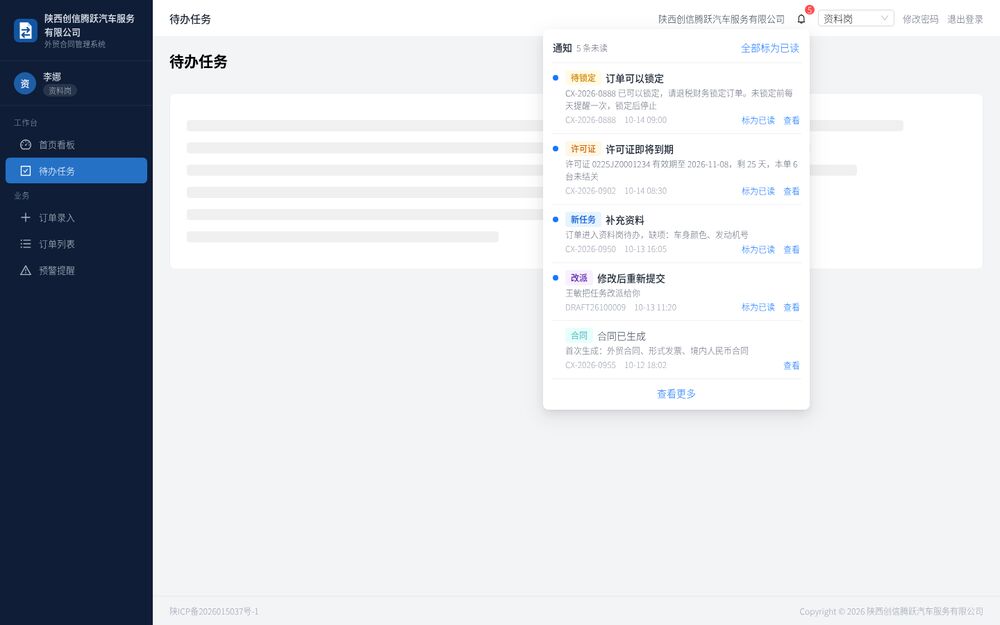1000x625 pixels.
Task: Click the 合同 tag
Action: 578,335
